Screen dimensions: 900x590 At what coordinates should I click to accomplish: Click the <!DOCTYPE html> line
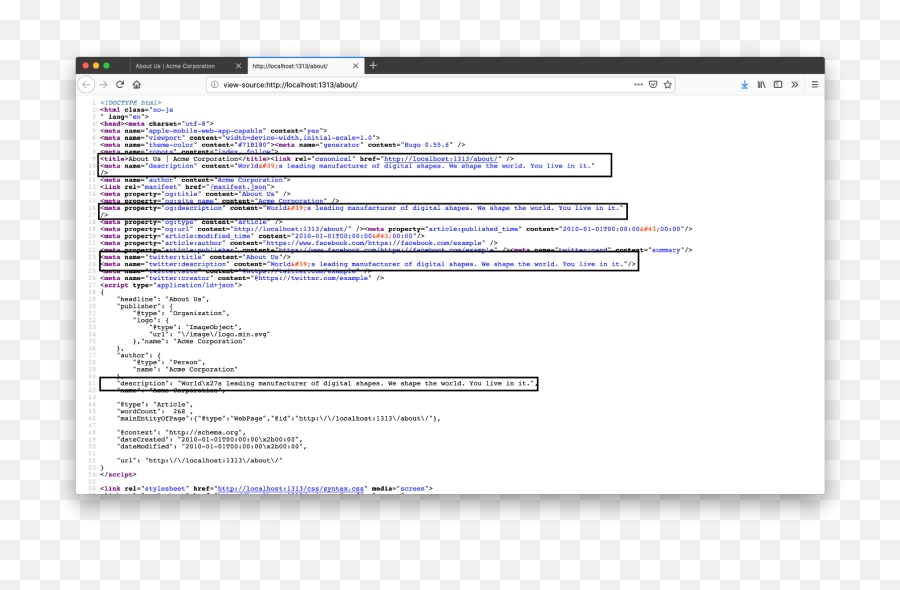tap(131, 103)
